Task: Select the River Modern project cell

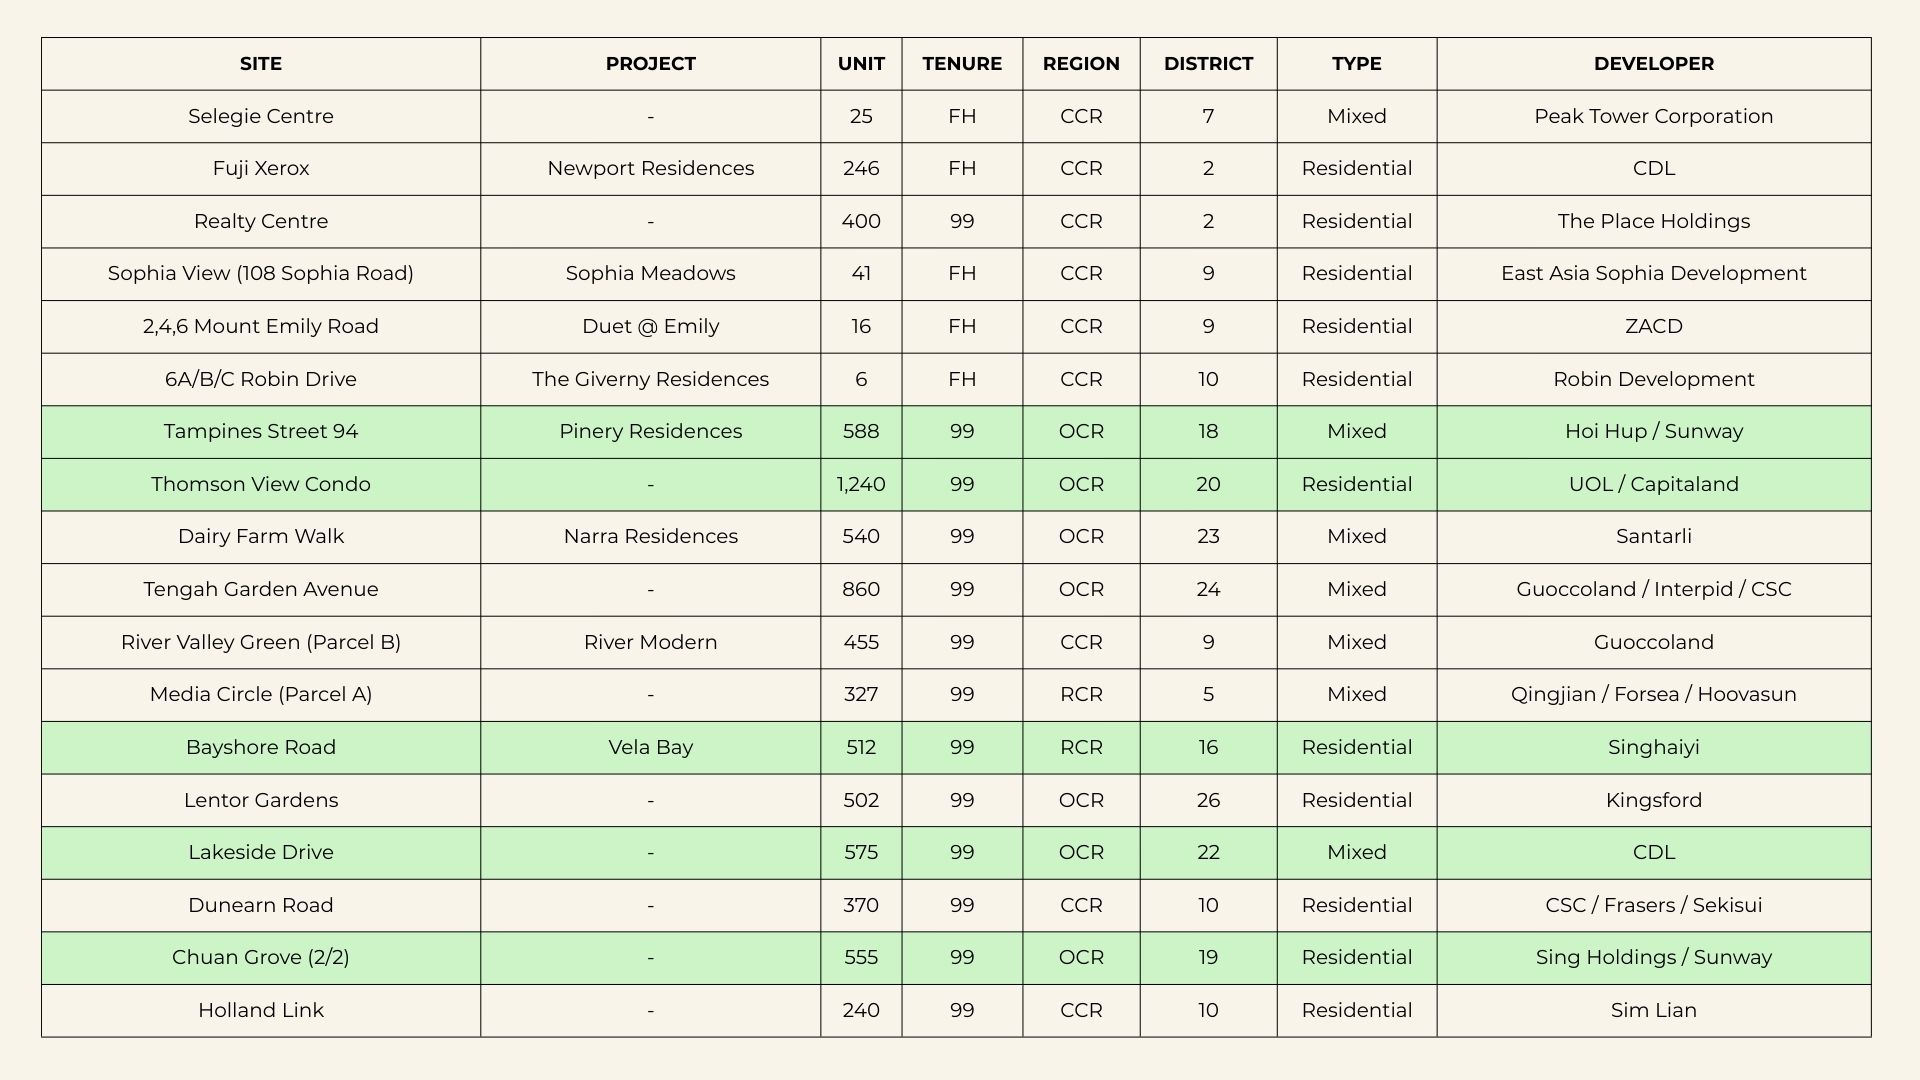Action: click(x=650, y=642)
